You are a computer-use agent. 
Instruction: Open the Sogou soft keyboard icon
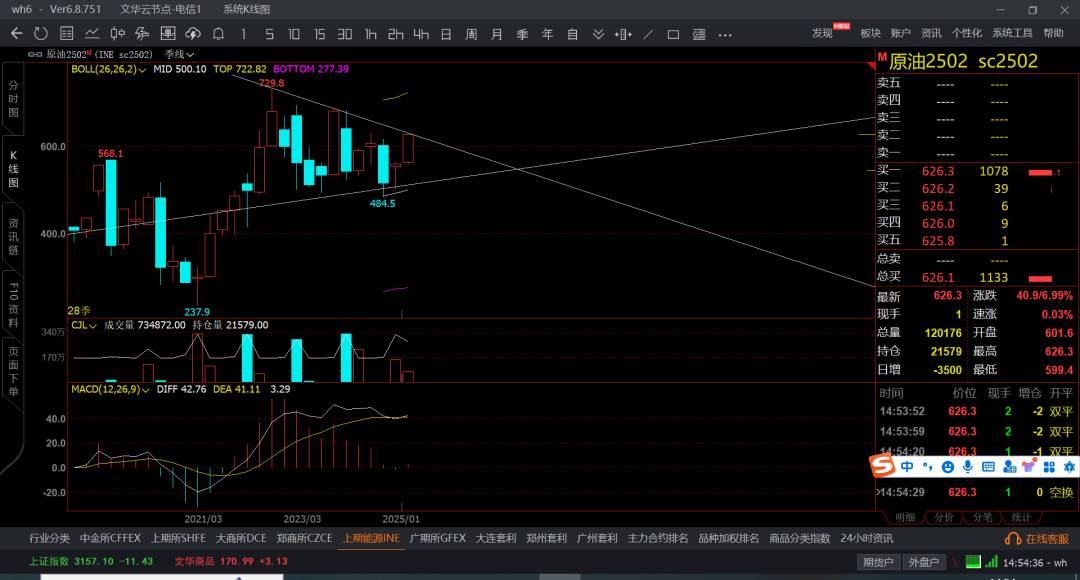(988, 467)
